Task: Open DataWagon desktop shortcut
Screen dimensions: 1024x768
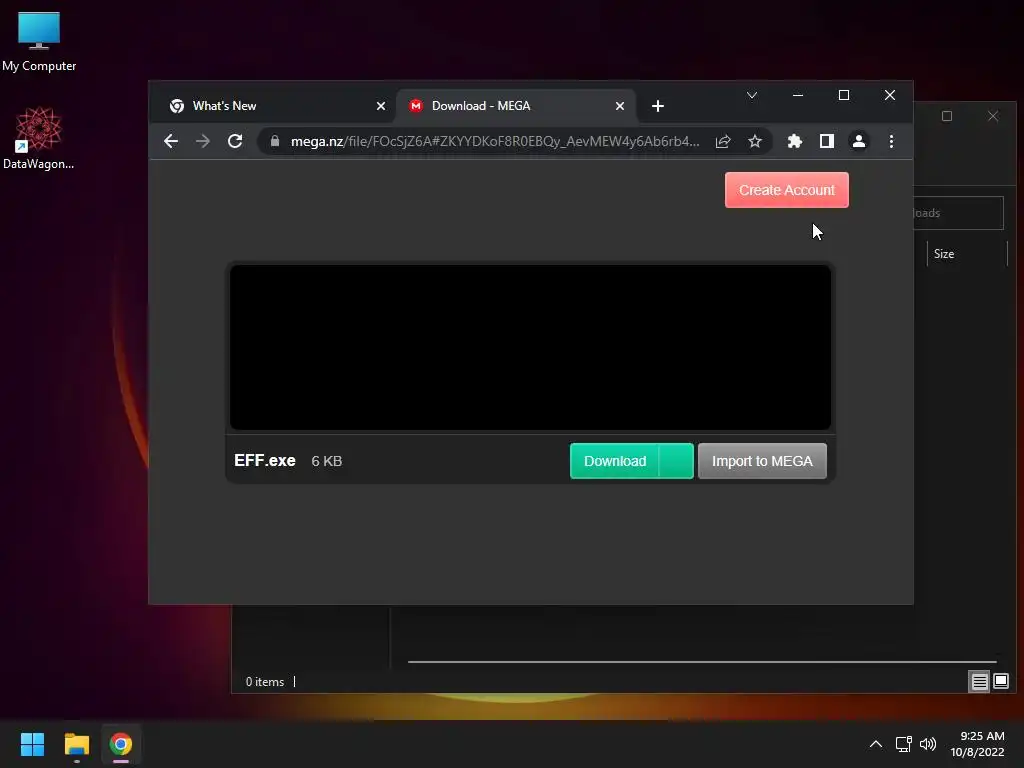Action: (x=38, y=138)
